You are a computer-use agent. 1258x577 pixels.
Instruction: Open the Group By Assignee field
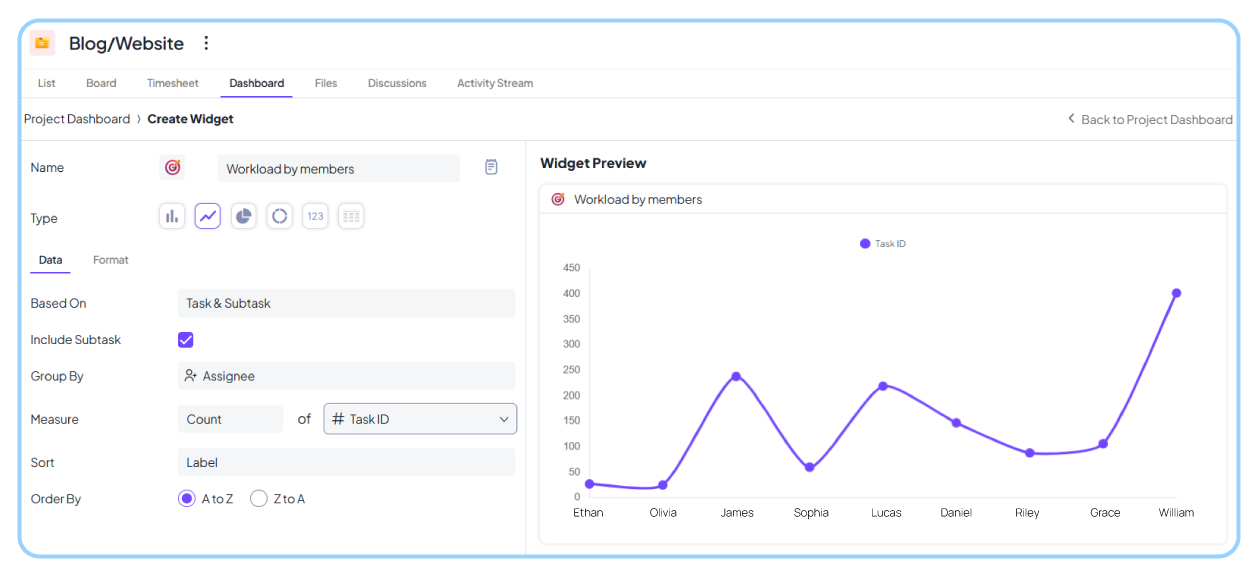[x=346, y=376]
